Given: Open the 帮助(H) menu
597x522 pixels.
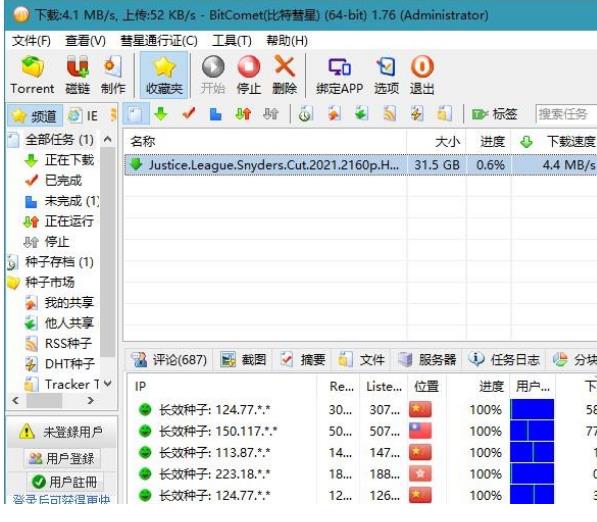Looking at the screenshot, I should tap(287, 40).
